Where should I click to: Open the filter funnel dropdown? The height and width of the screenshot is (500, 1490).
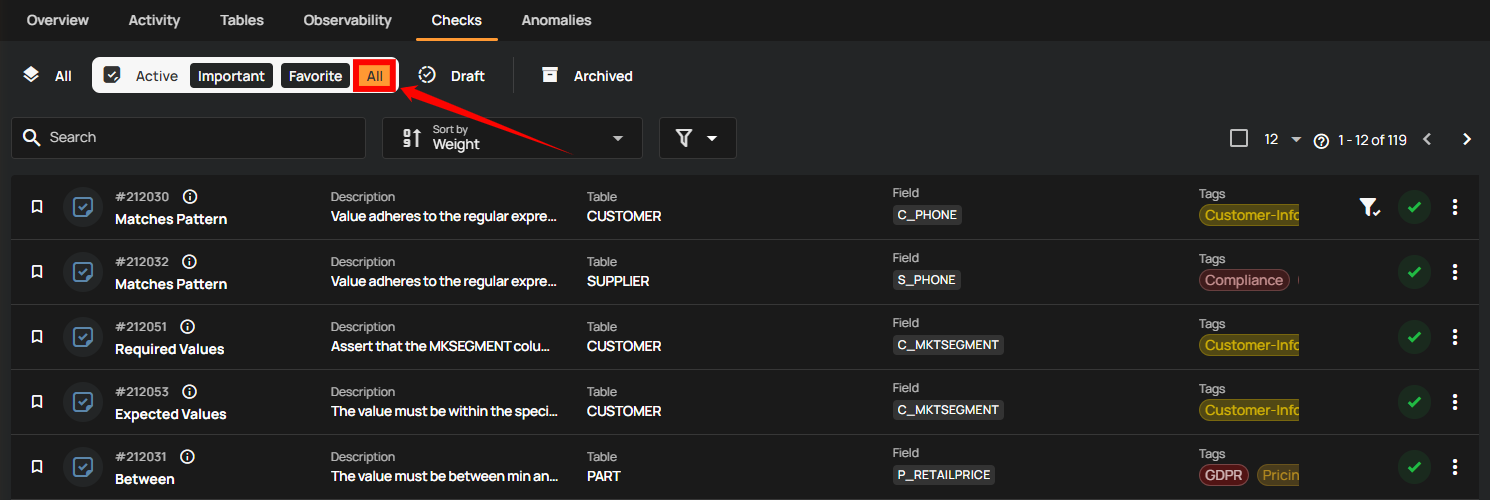697,138
